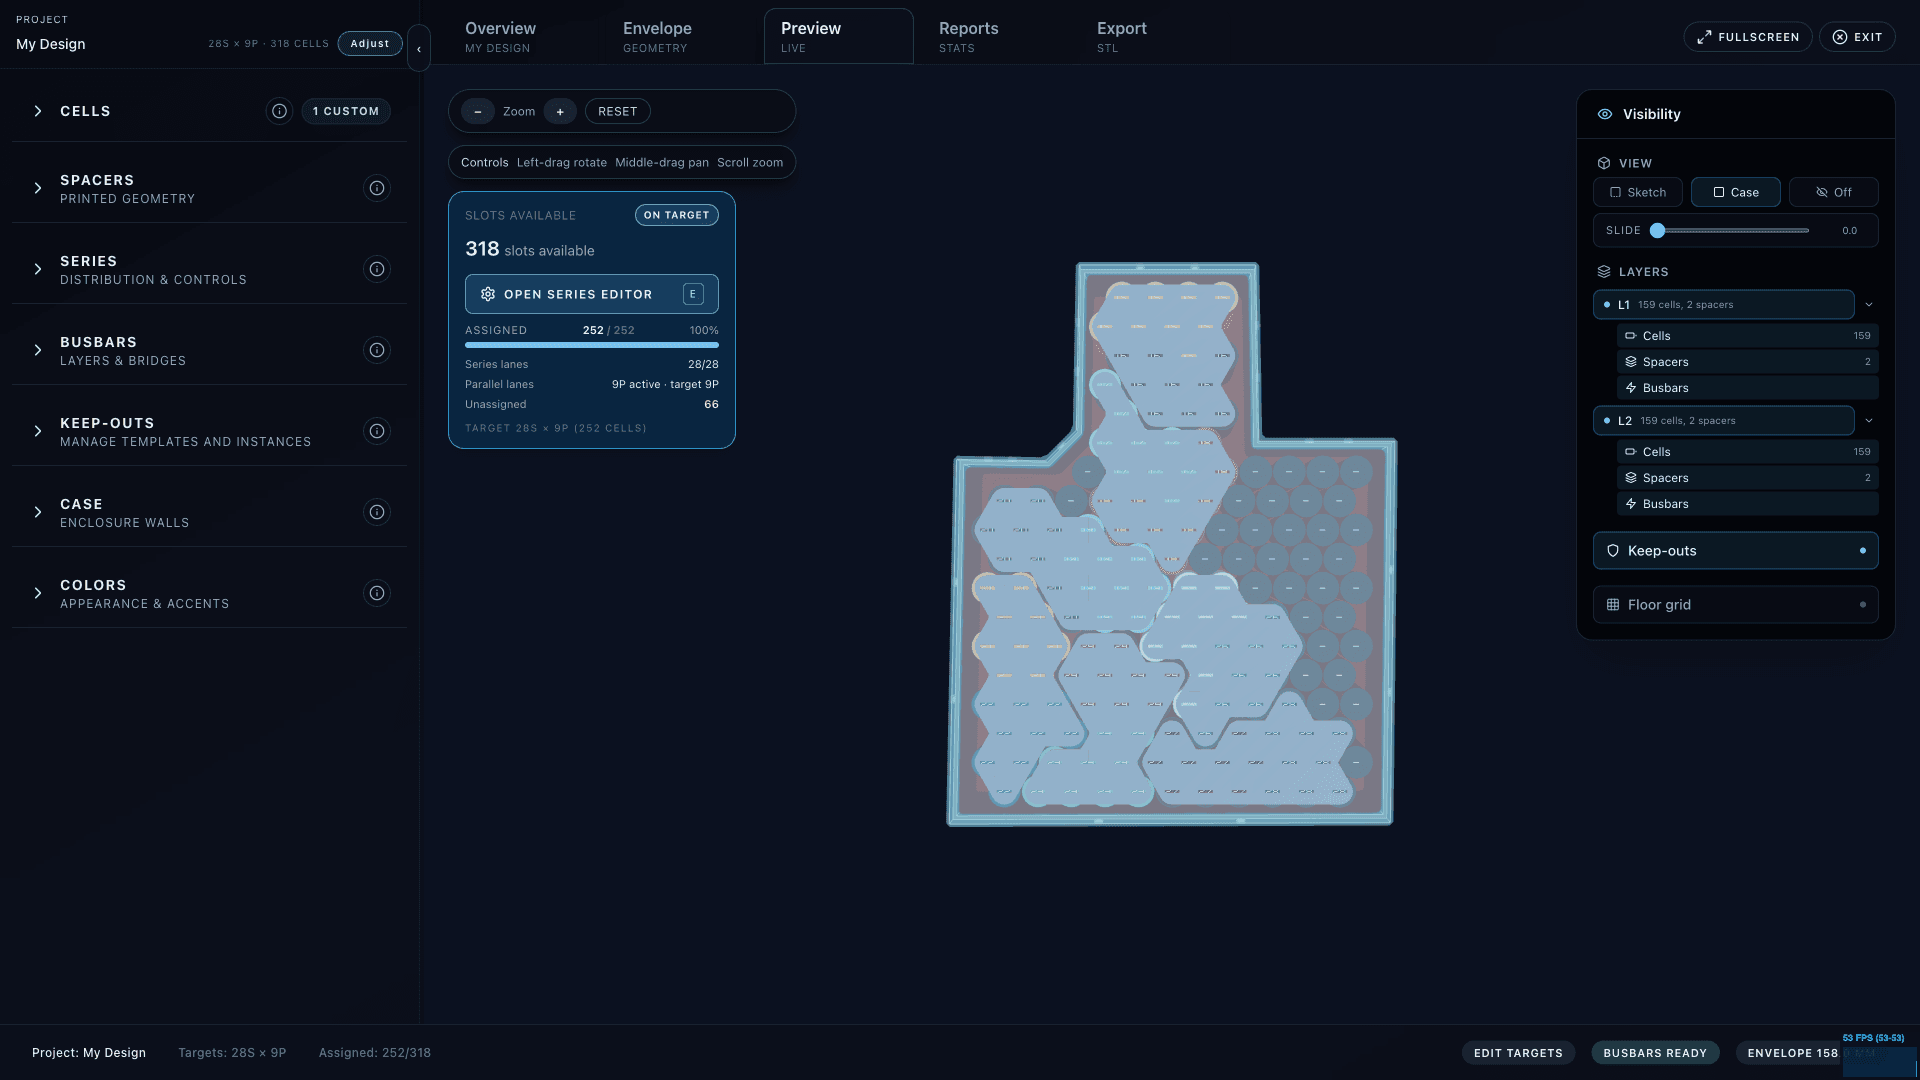Viewport: 1920px width, 1080px height.
Task: Click the zoom in plus icon
Action: click(560, 112)
